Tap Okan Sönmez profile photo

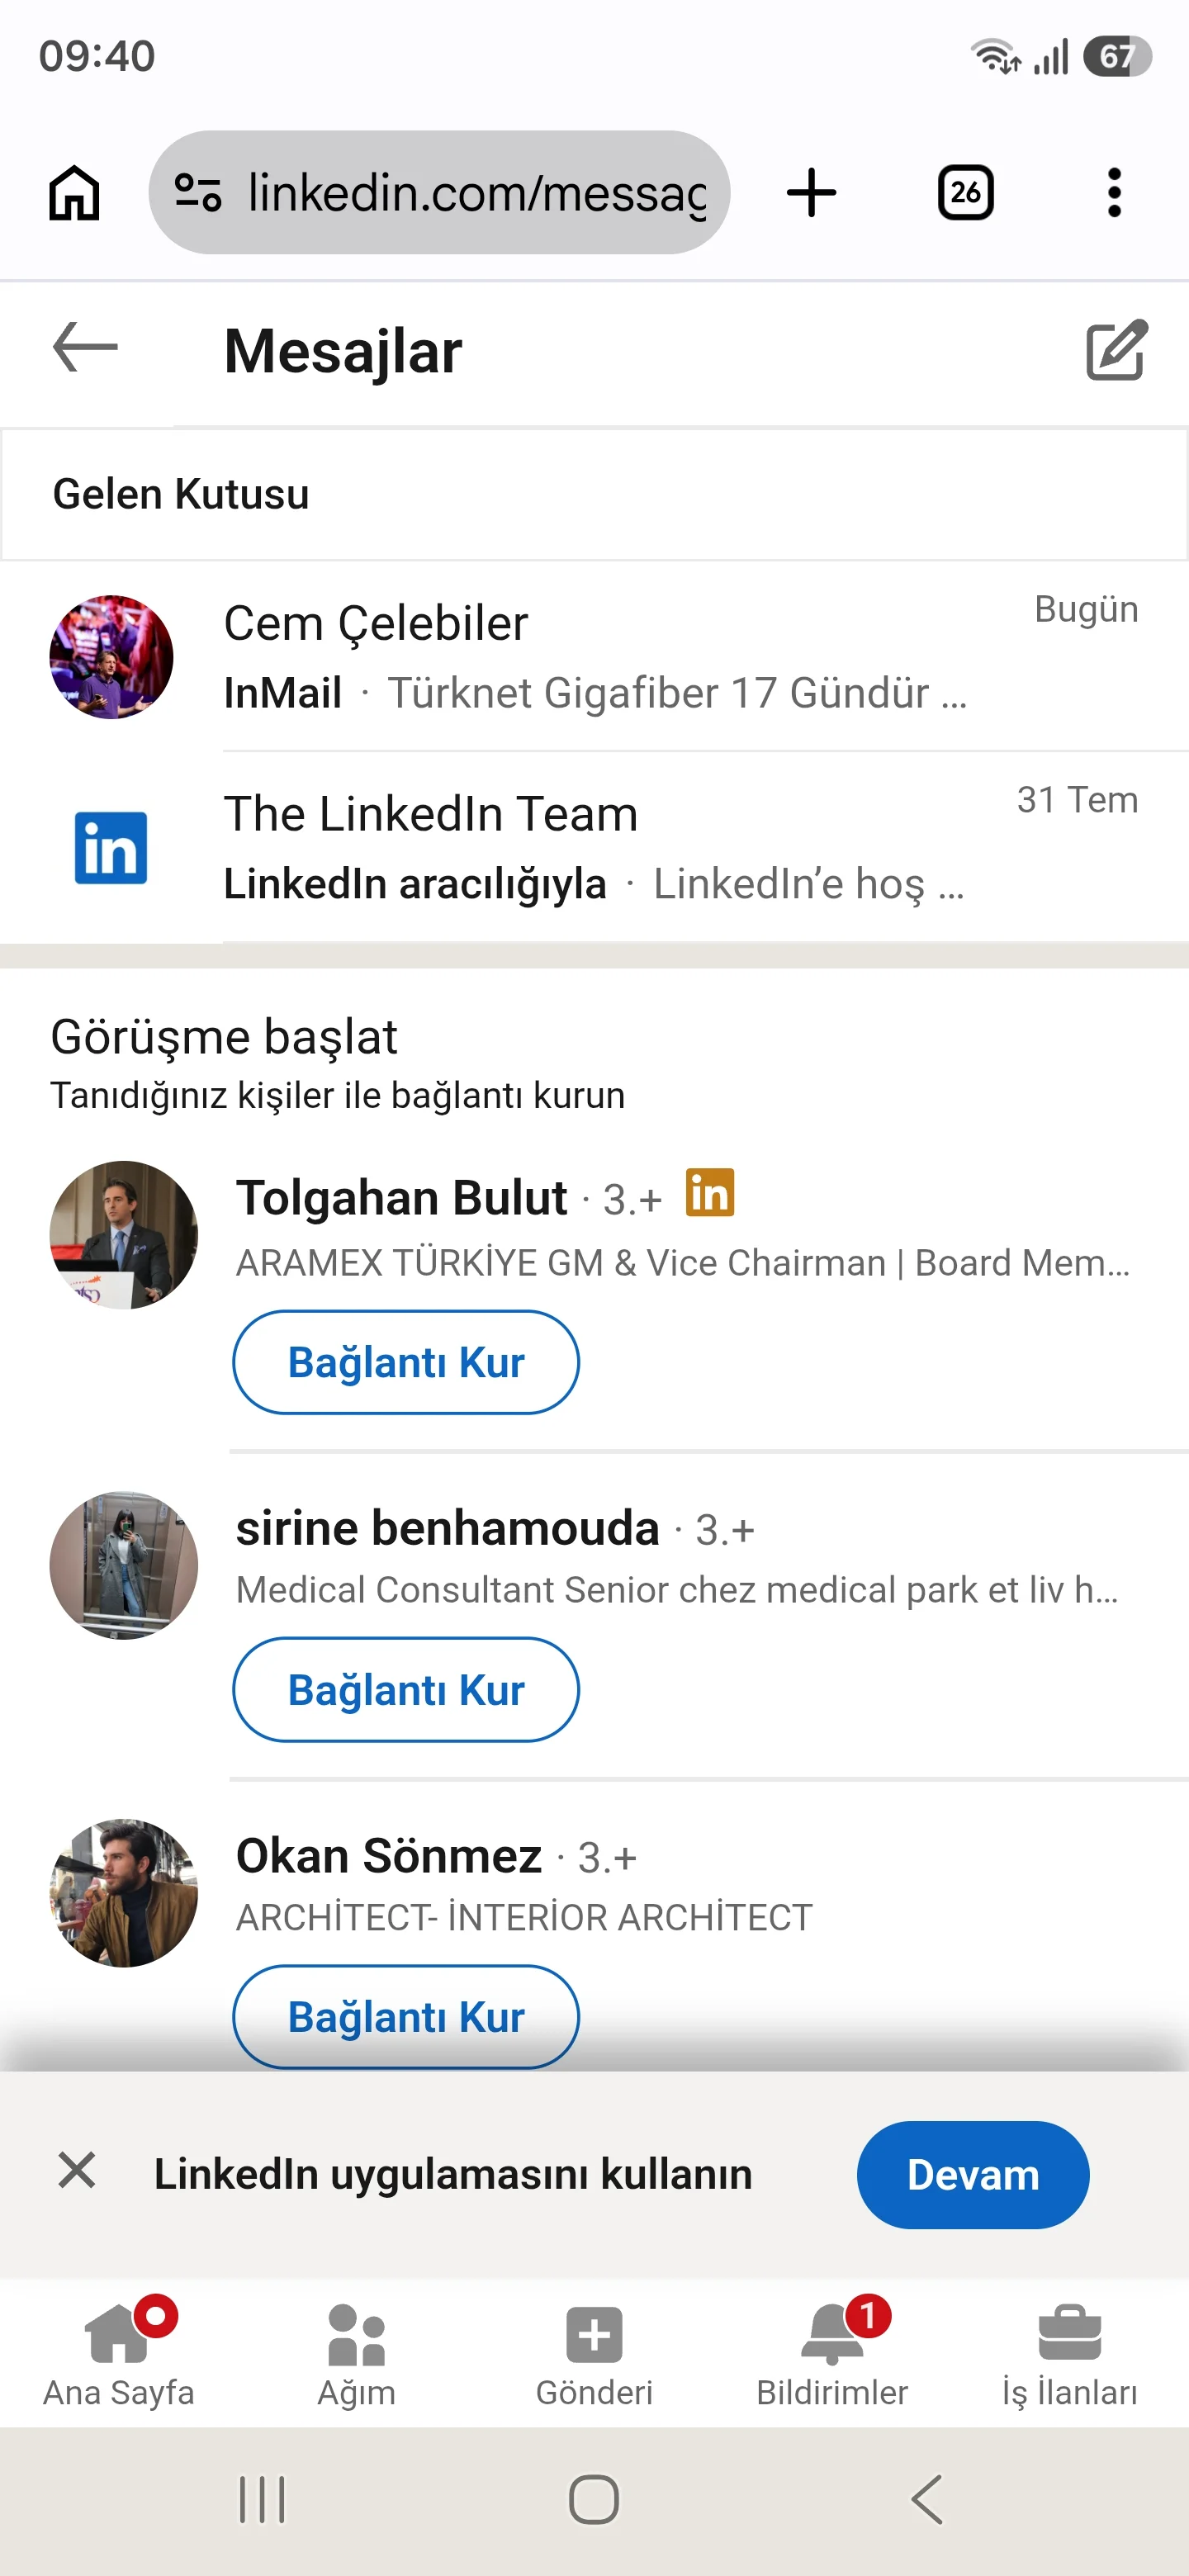pyautogui.click(x=124, y=1893)
